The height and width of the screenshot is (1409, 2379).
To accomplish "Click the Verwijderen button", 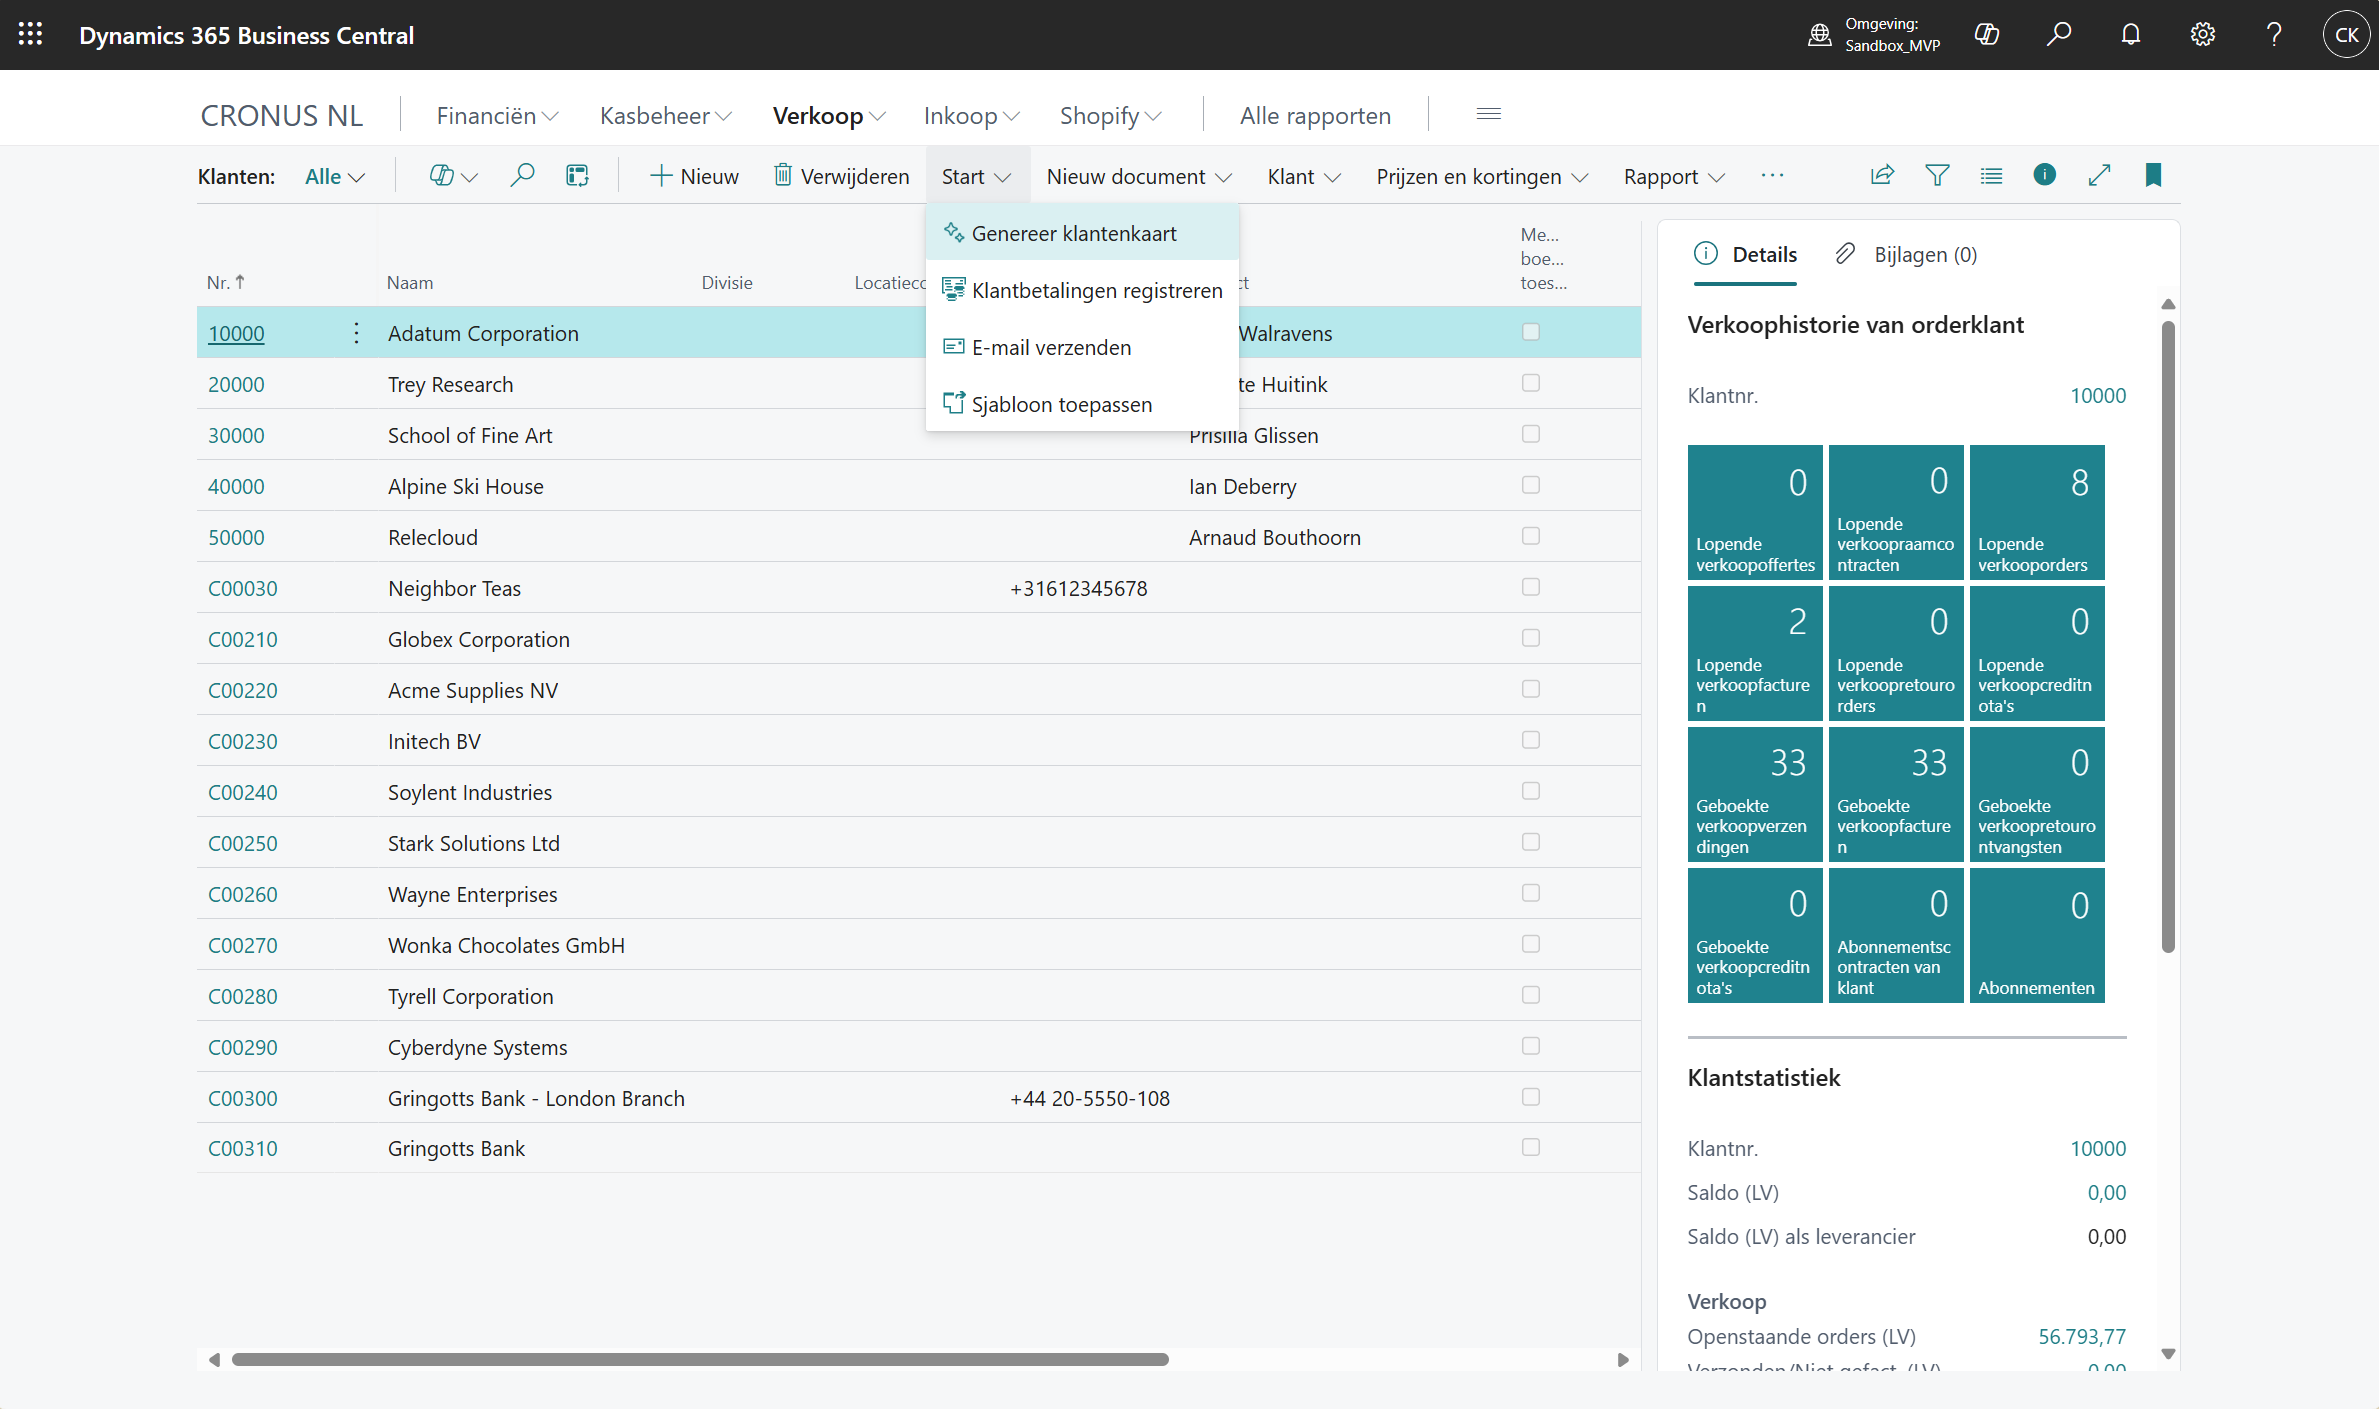I will 841,177.
